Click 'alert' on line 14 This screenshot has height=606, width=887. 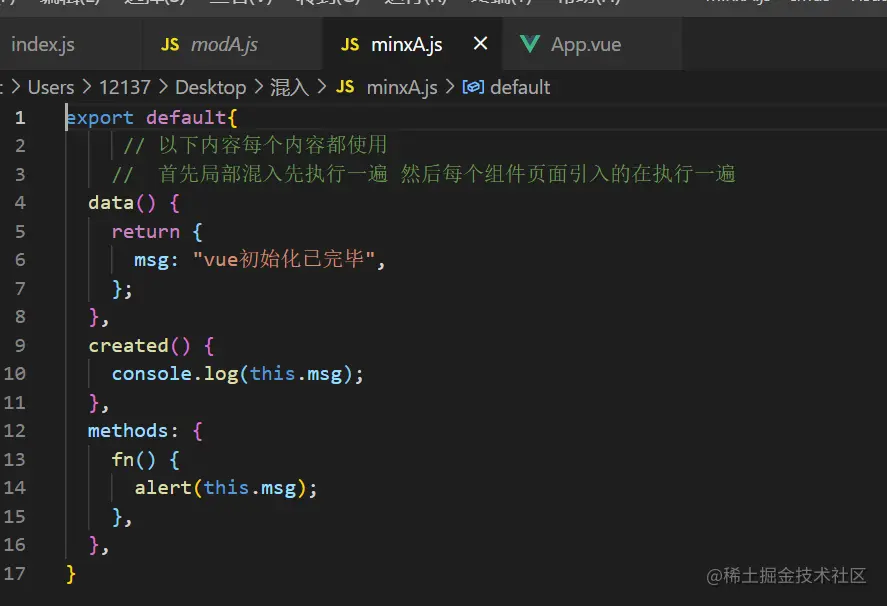(163, 488)
